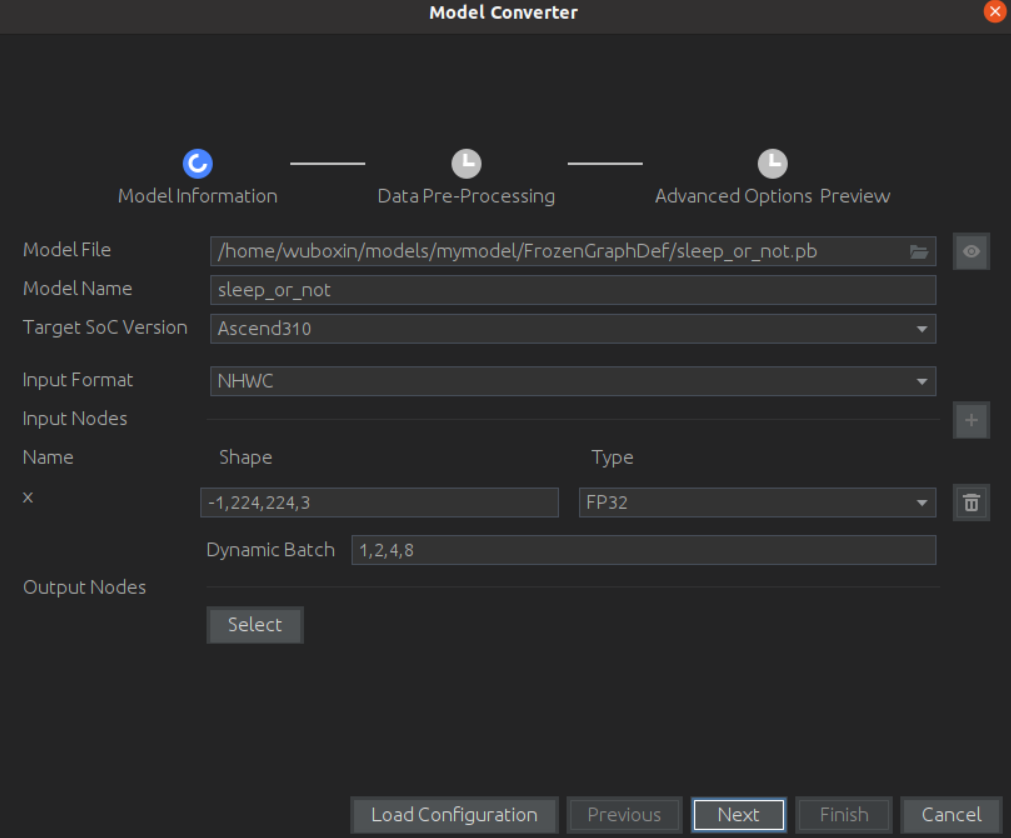Add an input node with plus button
This screenshot has height=838, width=1011.
coord(972,420)
